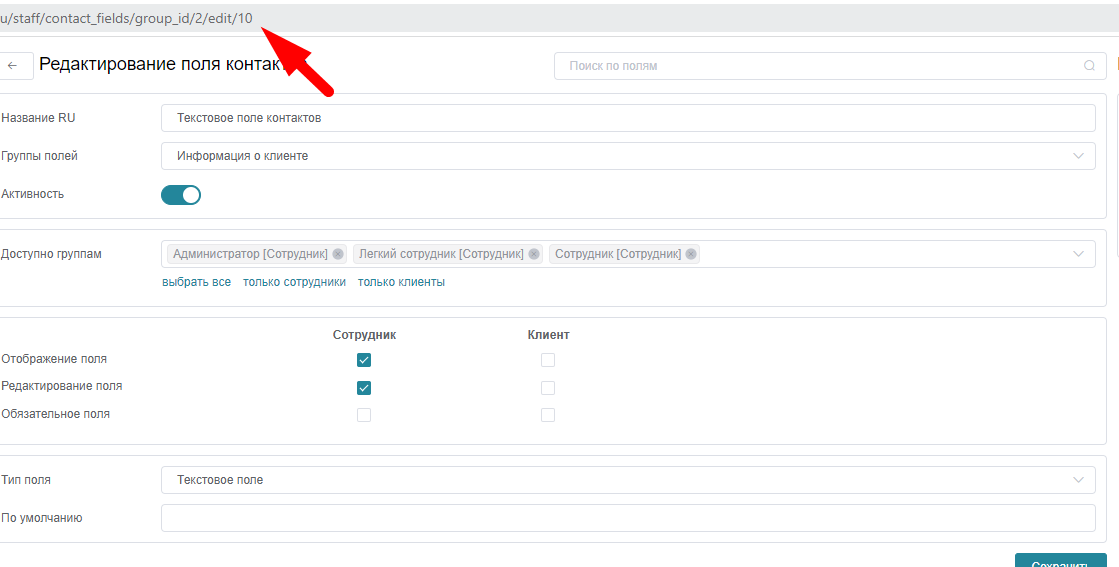Click the только клиенты link
Image resolution: width=1119 pixels, height=567 pixels.
401,282
